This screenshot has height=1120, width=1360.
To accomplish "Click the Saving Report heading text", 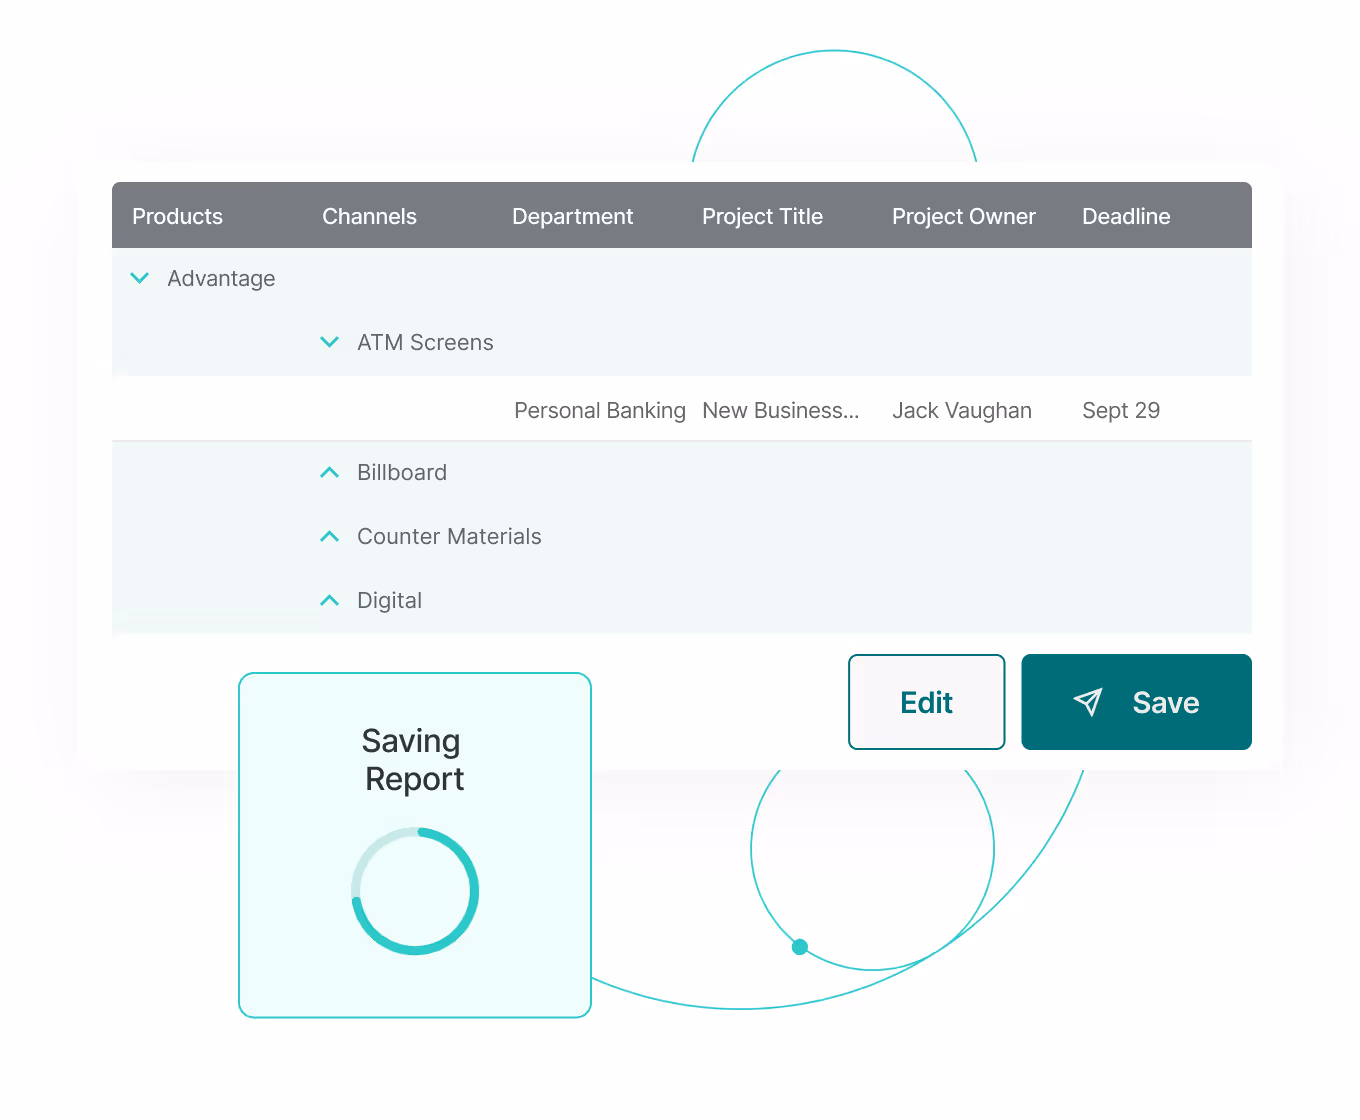I will [x=414, y=760].
